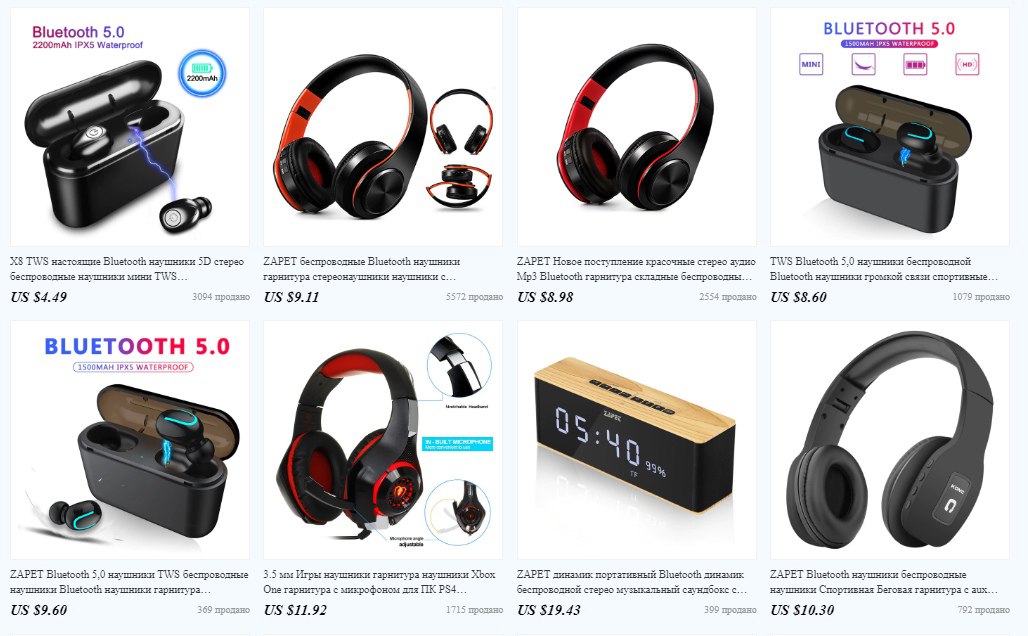The width and height of the screenshot is (1028, 636).
Task: Click the 2200mAh battery badge icon
Action: pos(202,73)
